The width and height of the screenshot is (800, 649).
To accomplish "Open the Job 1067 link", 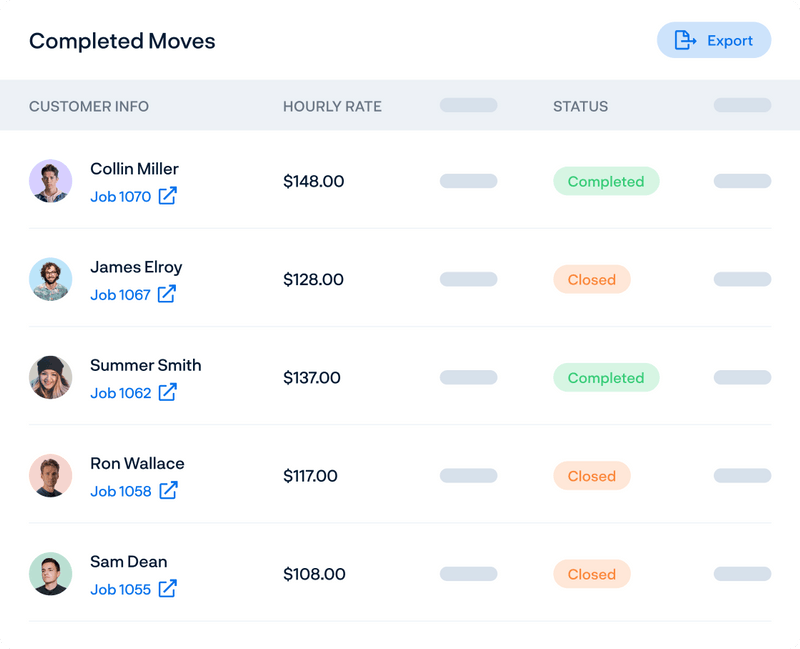I will [120, 295].
